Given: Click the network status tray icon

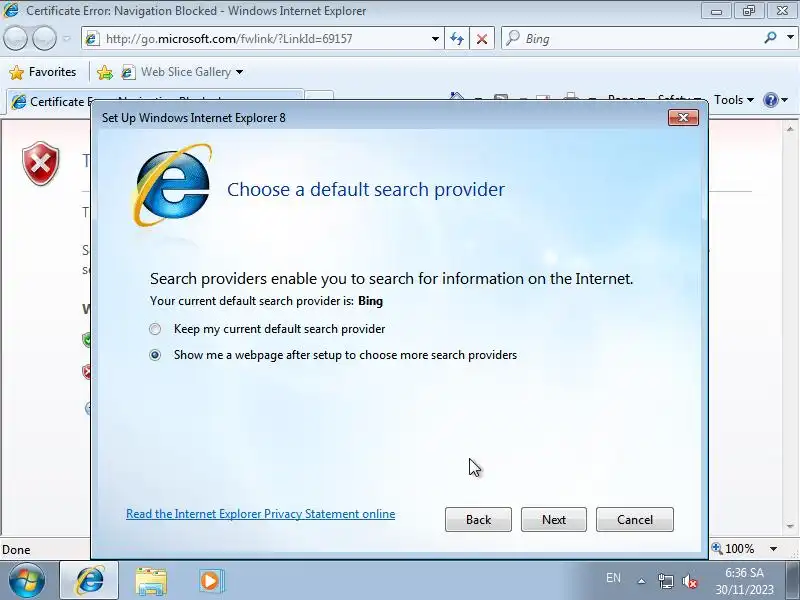Looking at the screenshot, I should coord(666,581).
